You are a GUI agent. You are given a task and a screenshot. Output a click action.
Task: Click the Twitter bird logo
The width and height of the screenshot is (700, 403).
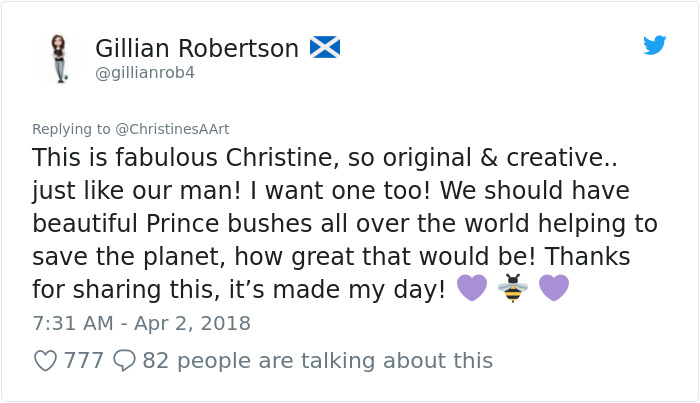[x=655, y=46]
